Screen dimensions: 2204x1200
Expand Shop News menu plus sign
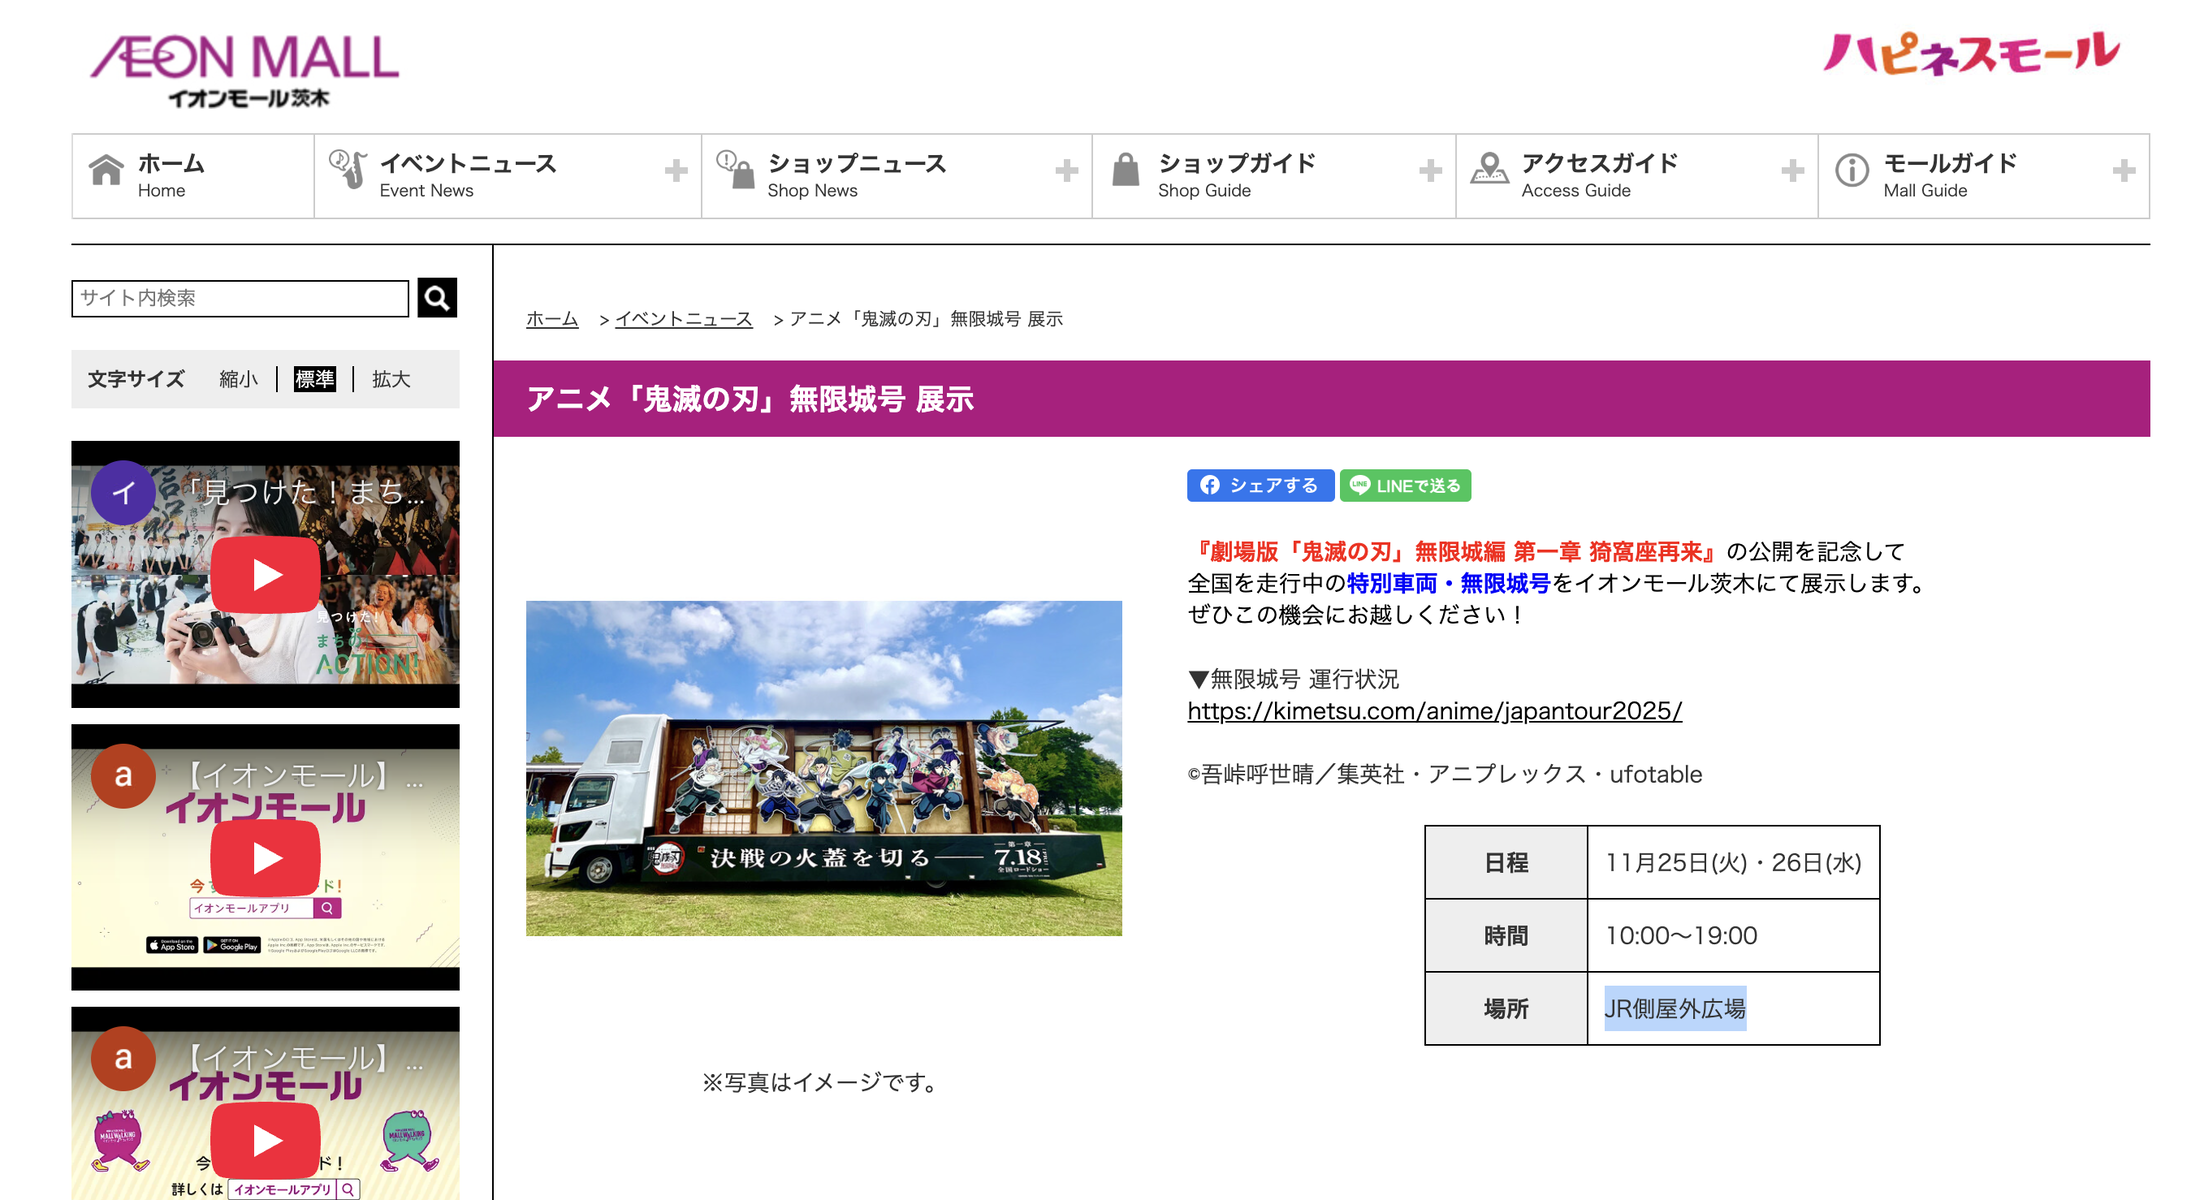[x=1066, y=171]
